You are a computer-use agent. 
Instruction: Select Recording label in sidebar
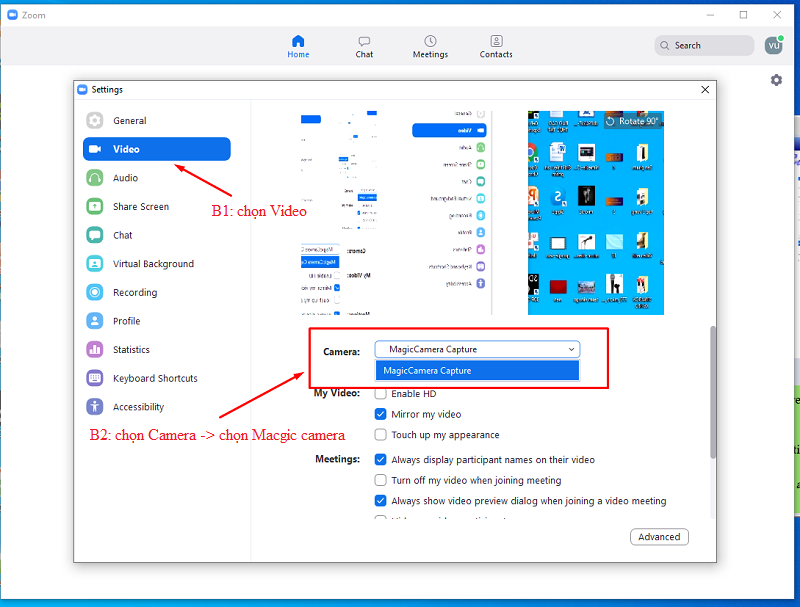[x=135, y=292]
